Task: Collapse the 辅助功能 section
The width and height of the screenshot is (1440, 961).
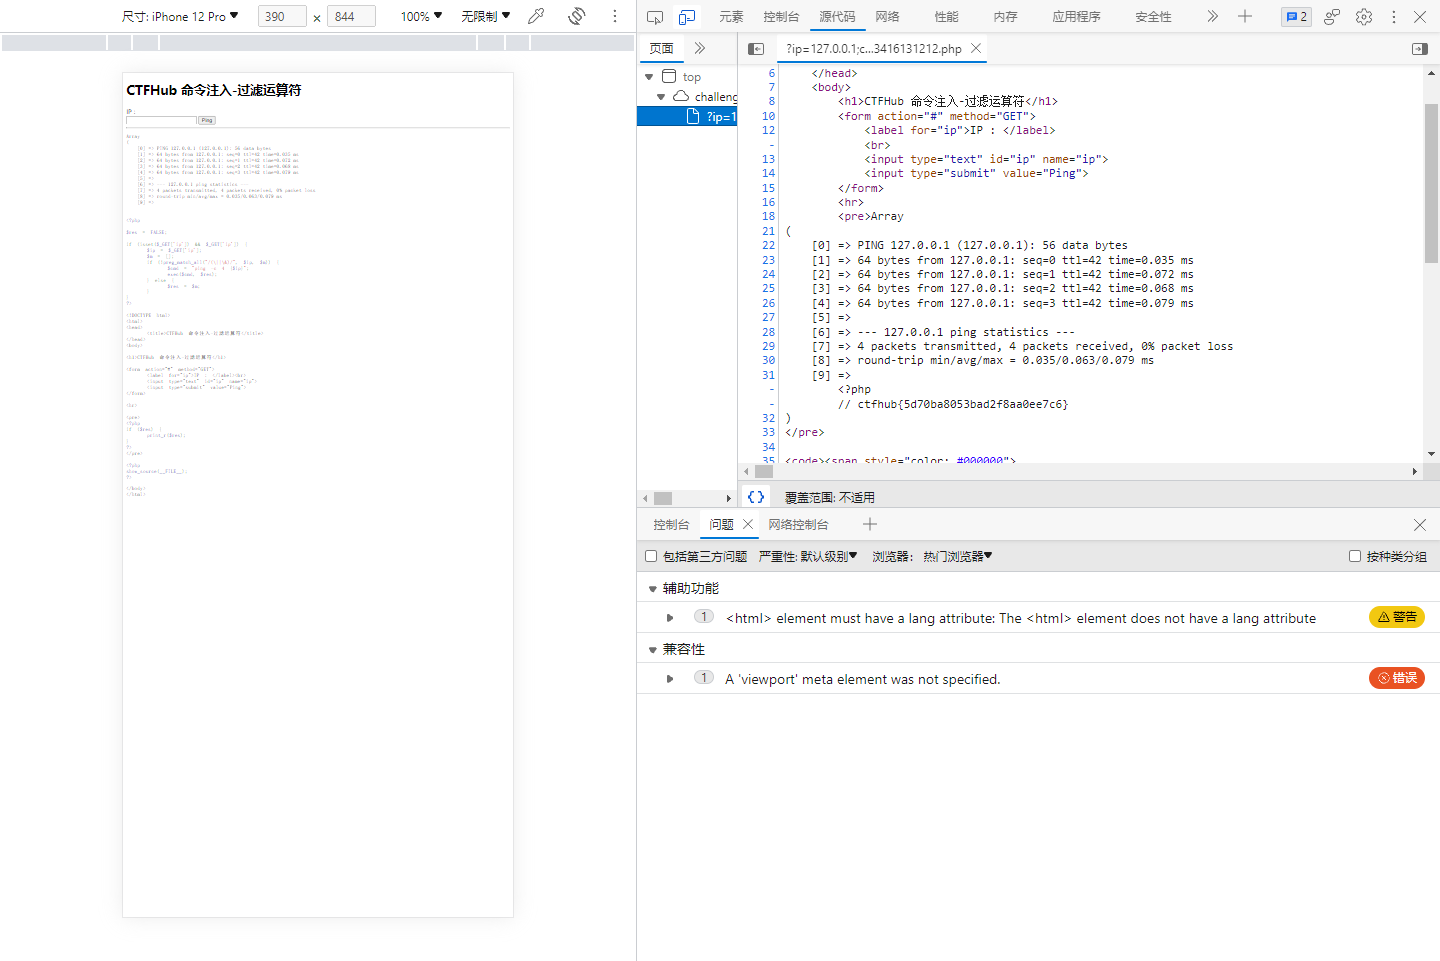Action: coord(653,589)
